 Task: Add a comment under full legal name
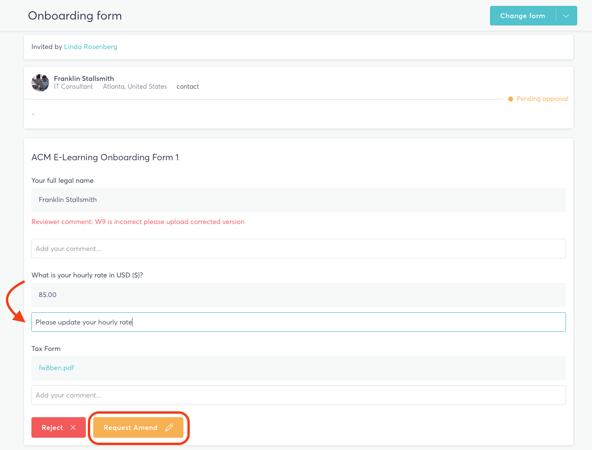[298, 248]
